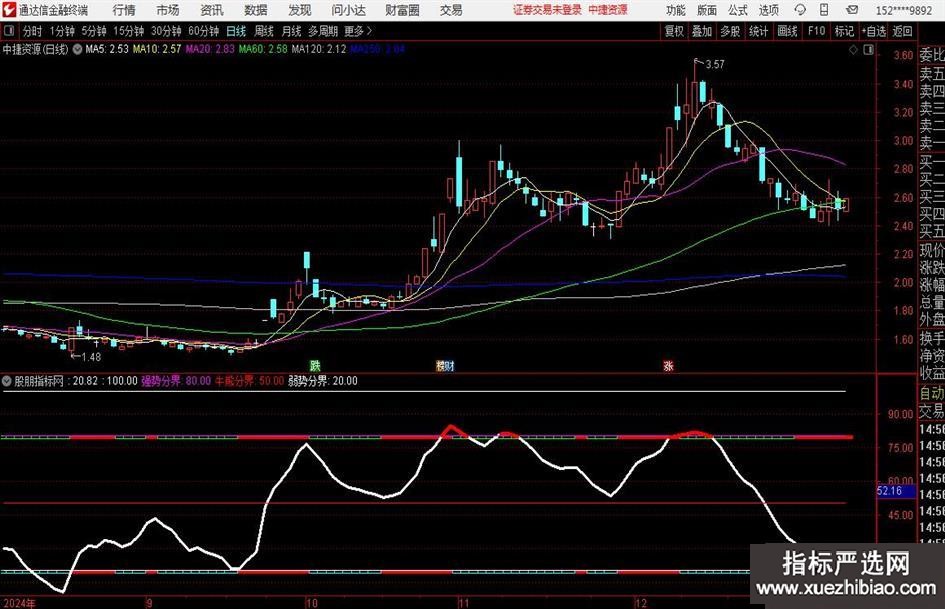Click the 复权 adjustment button
945x609 pixels.
pos(674,31)
